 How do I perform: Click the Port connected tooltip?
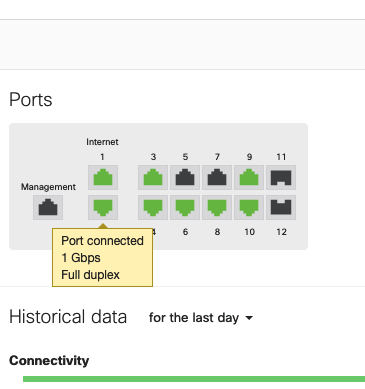click(x=103, y=257)
